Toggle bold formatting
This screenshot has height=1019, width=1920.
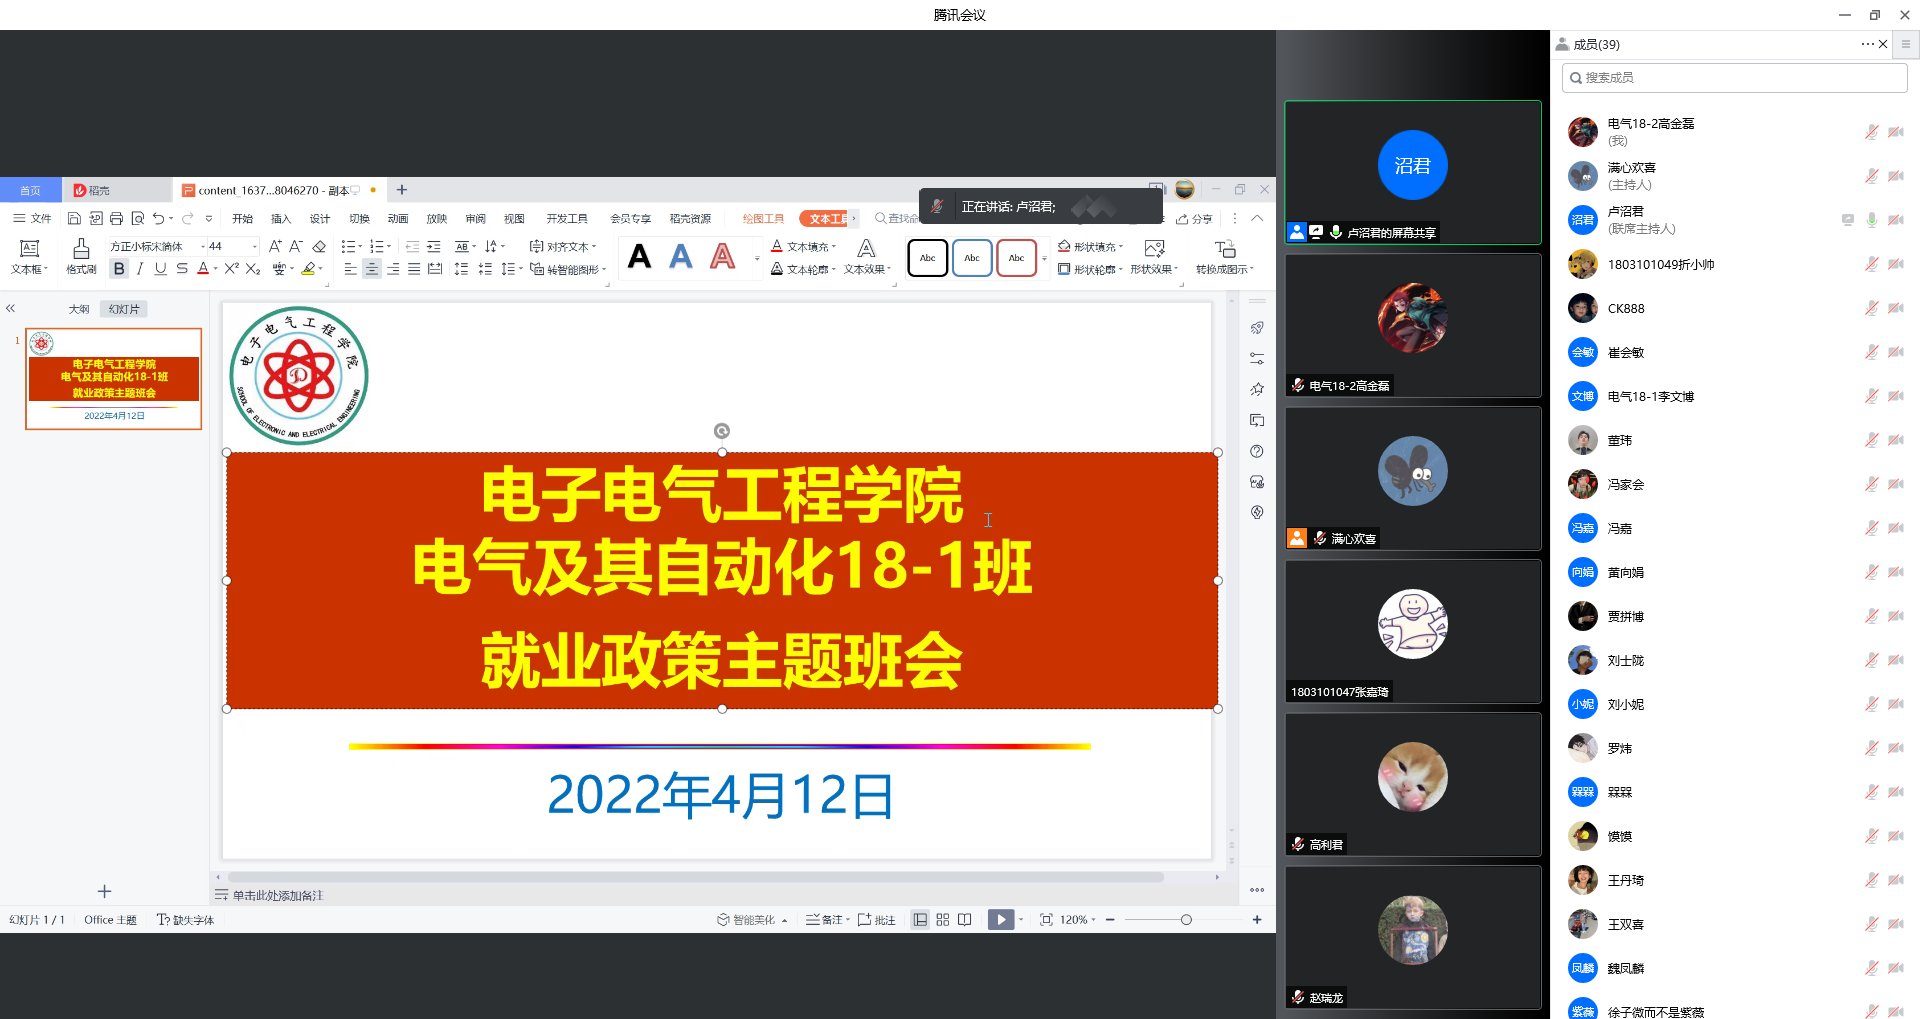click(119, 269)
